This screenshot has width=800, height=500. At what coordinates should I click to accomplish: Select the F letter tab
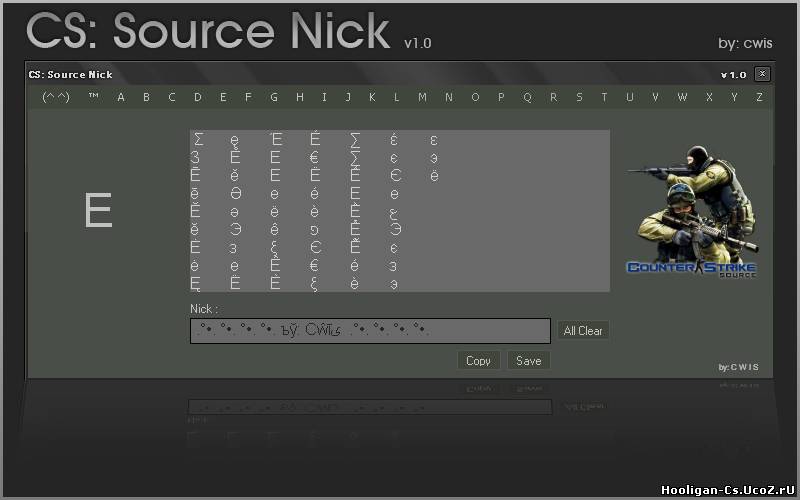click(248, 97)
